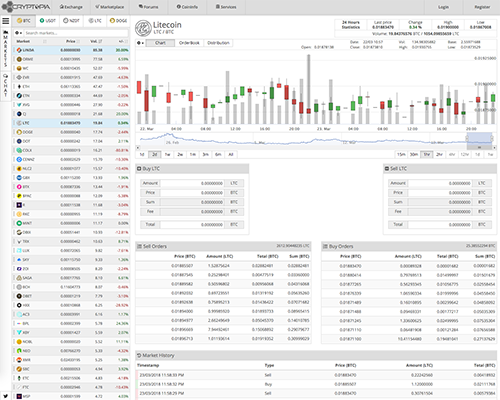500x400 pixels.
Task: Open the DOGE market row in list
Action: (71, 132)
